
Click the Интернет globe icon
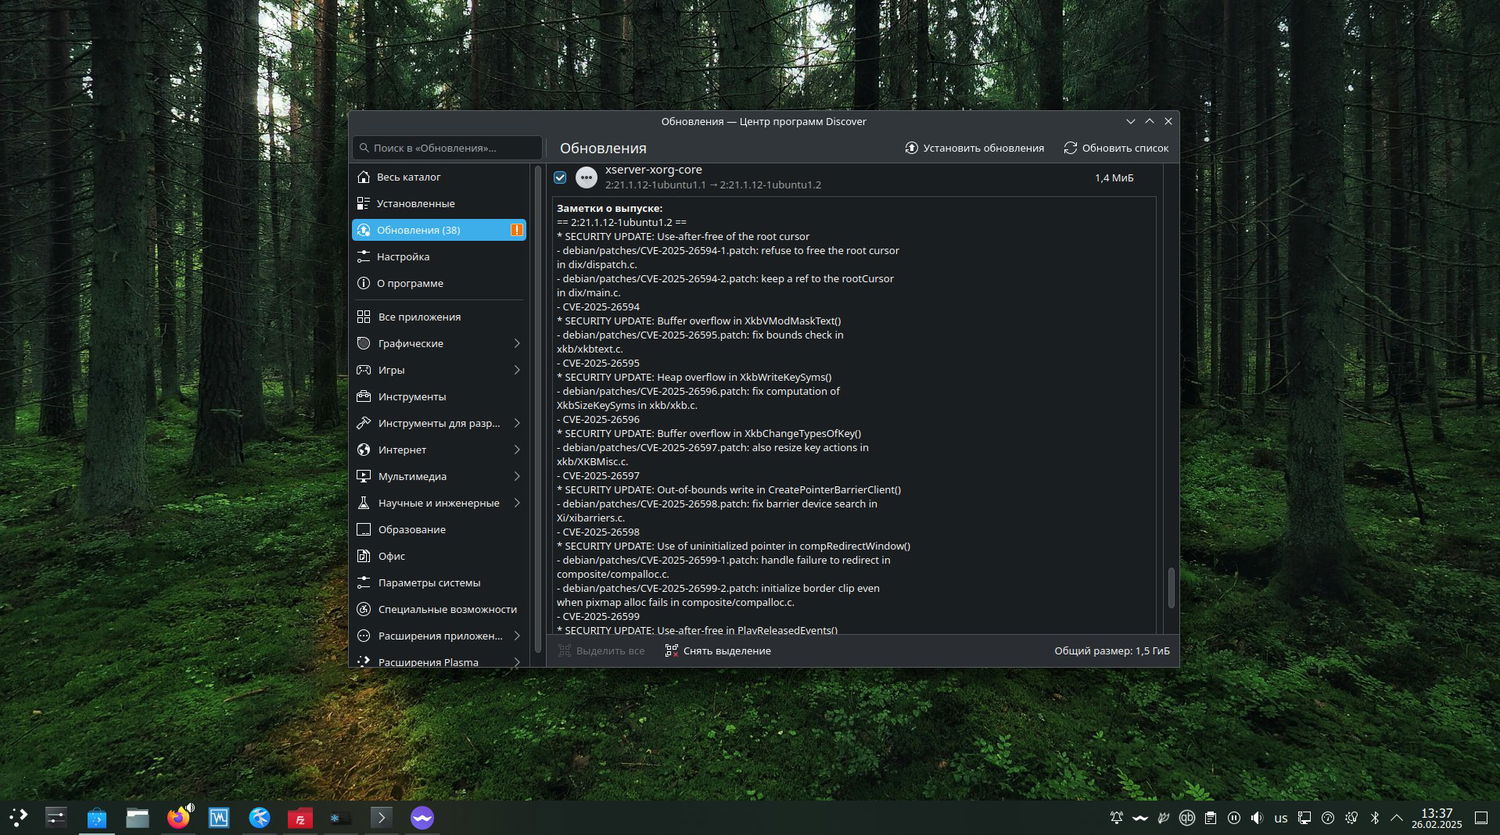364,450
